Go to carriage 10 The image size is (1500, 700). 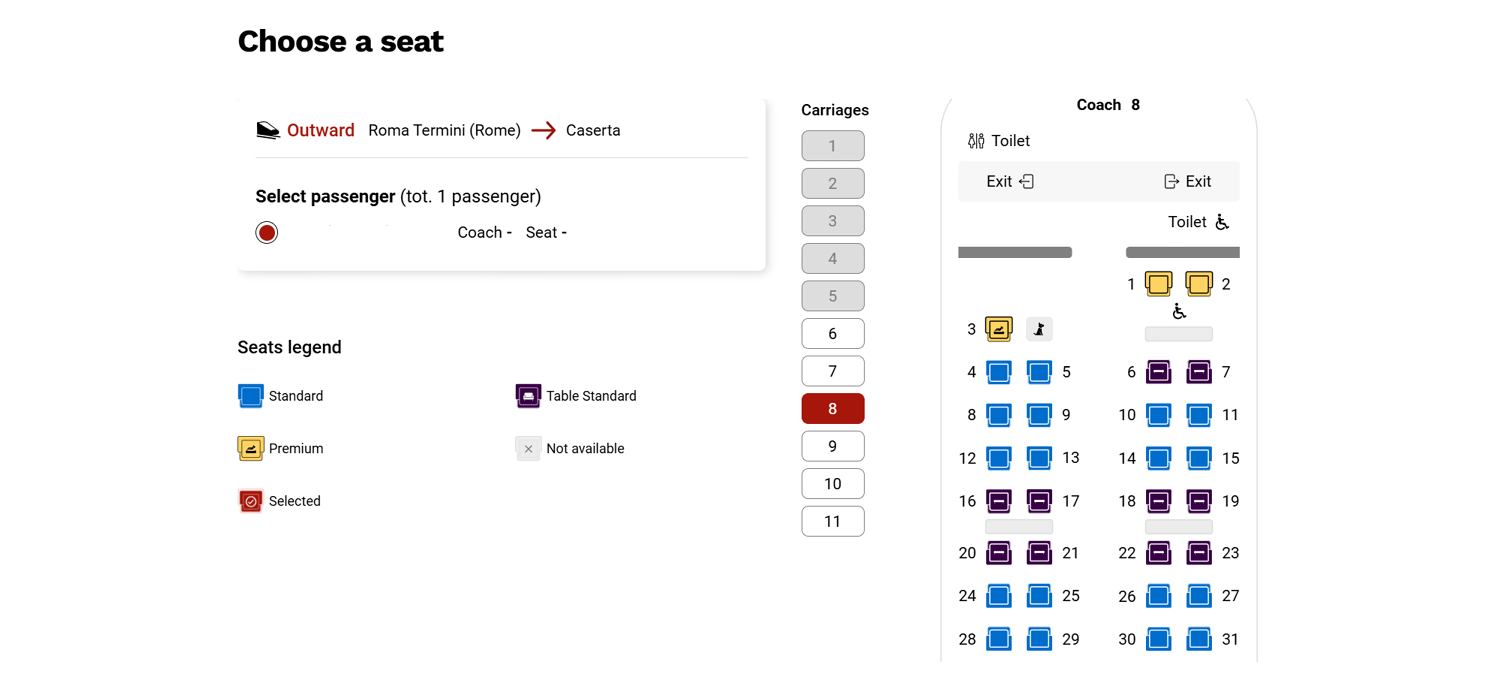[x=832, y=484]
